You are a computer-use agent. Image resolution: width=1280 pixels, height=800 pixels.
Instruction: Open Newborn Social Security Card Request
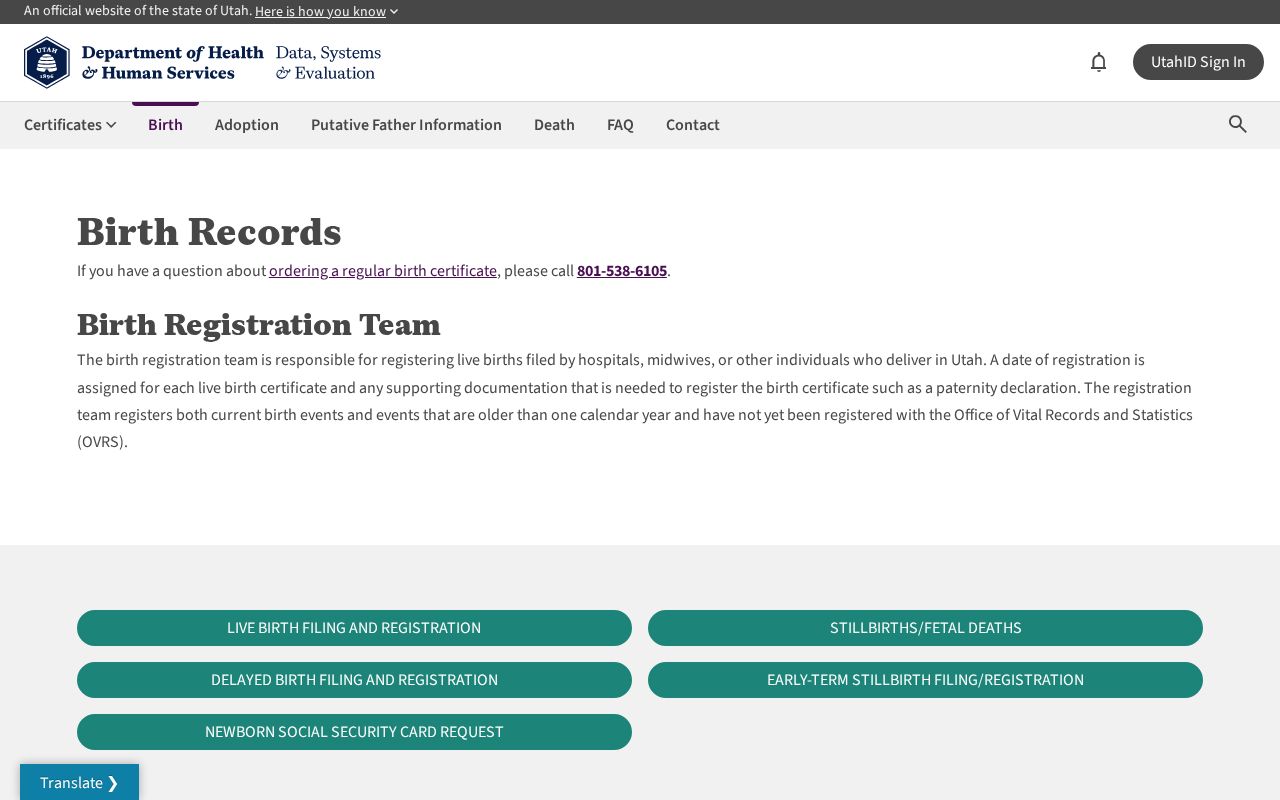(354, 732)
